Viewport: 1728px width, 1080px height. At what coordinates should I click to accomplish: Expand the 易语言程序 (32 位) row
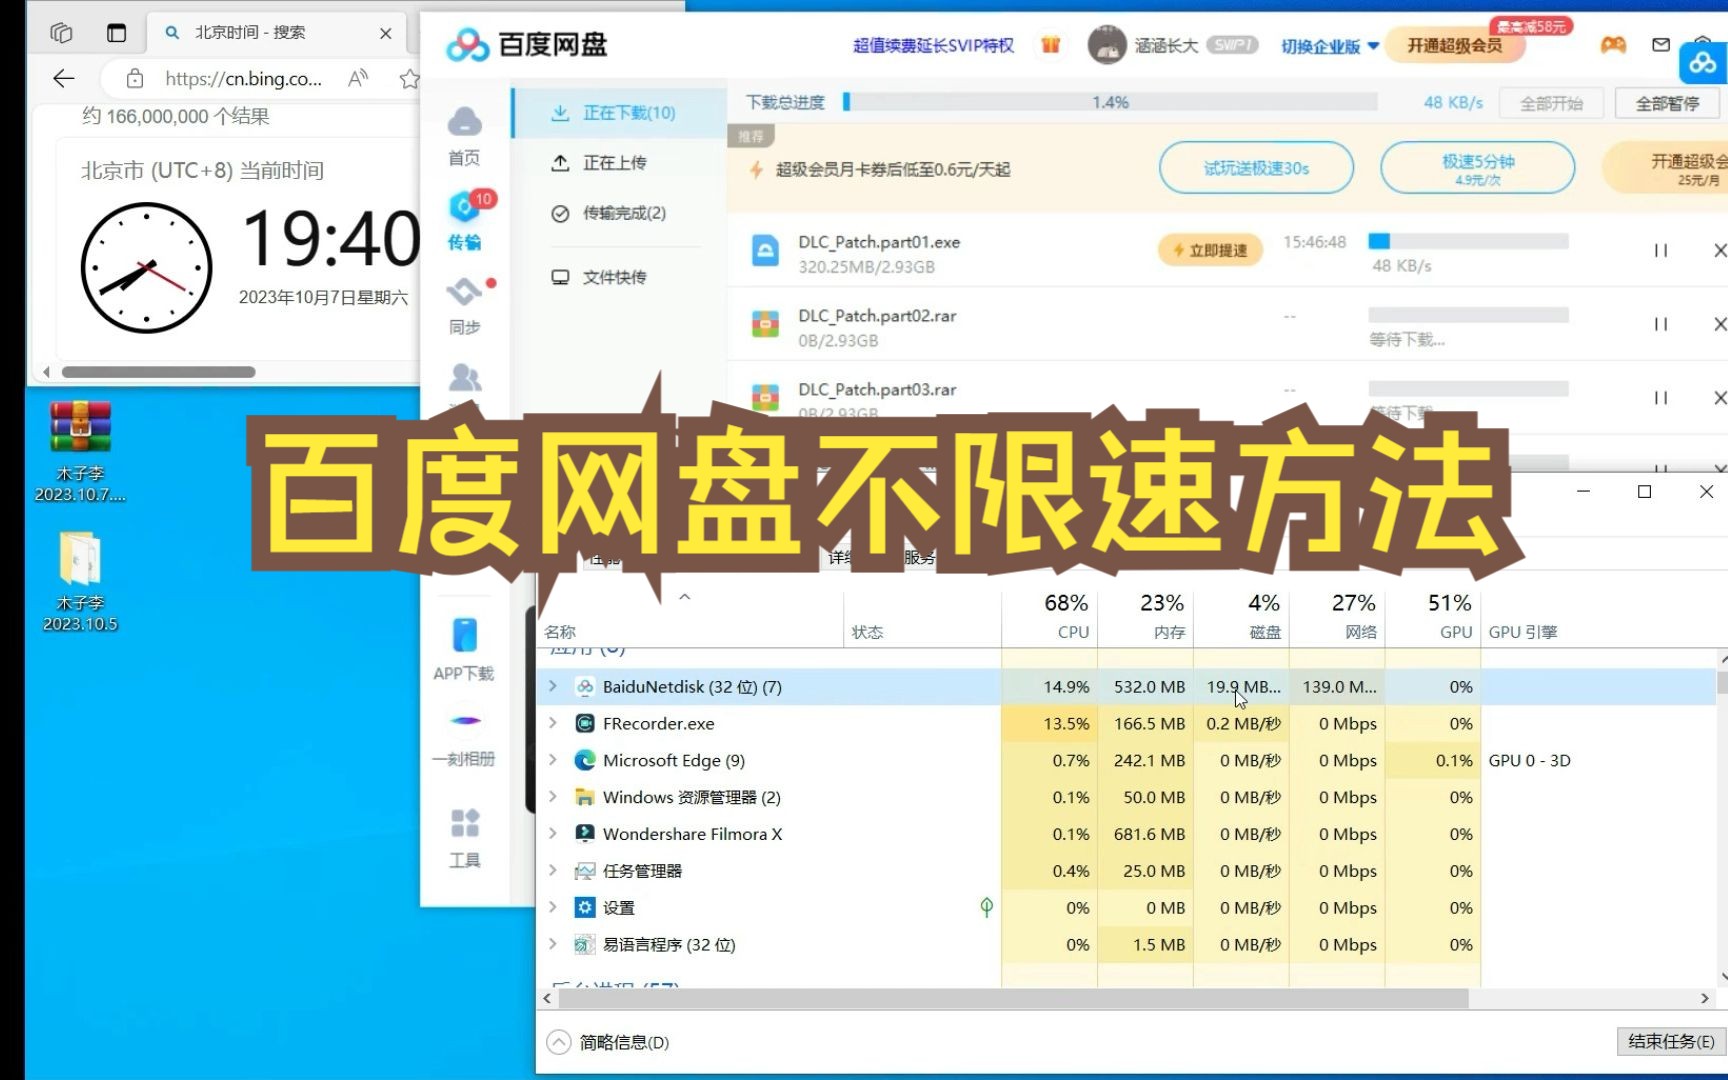(552, 944)
